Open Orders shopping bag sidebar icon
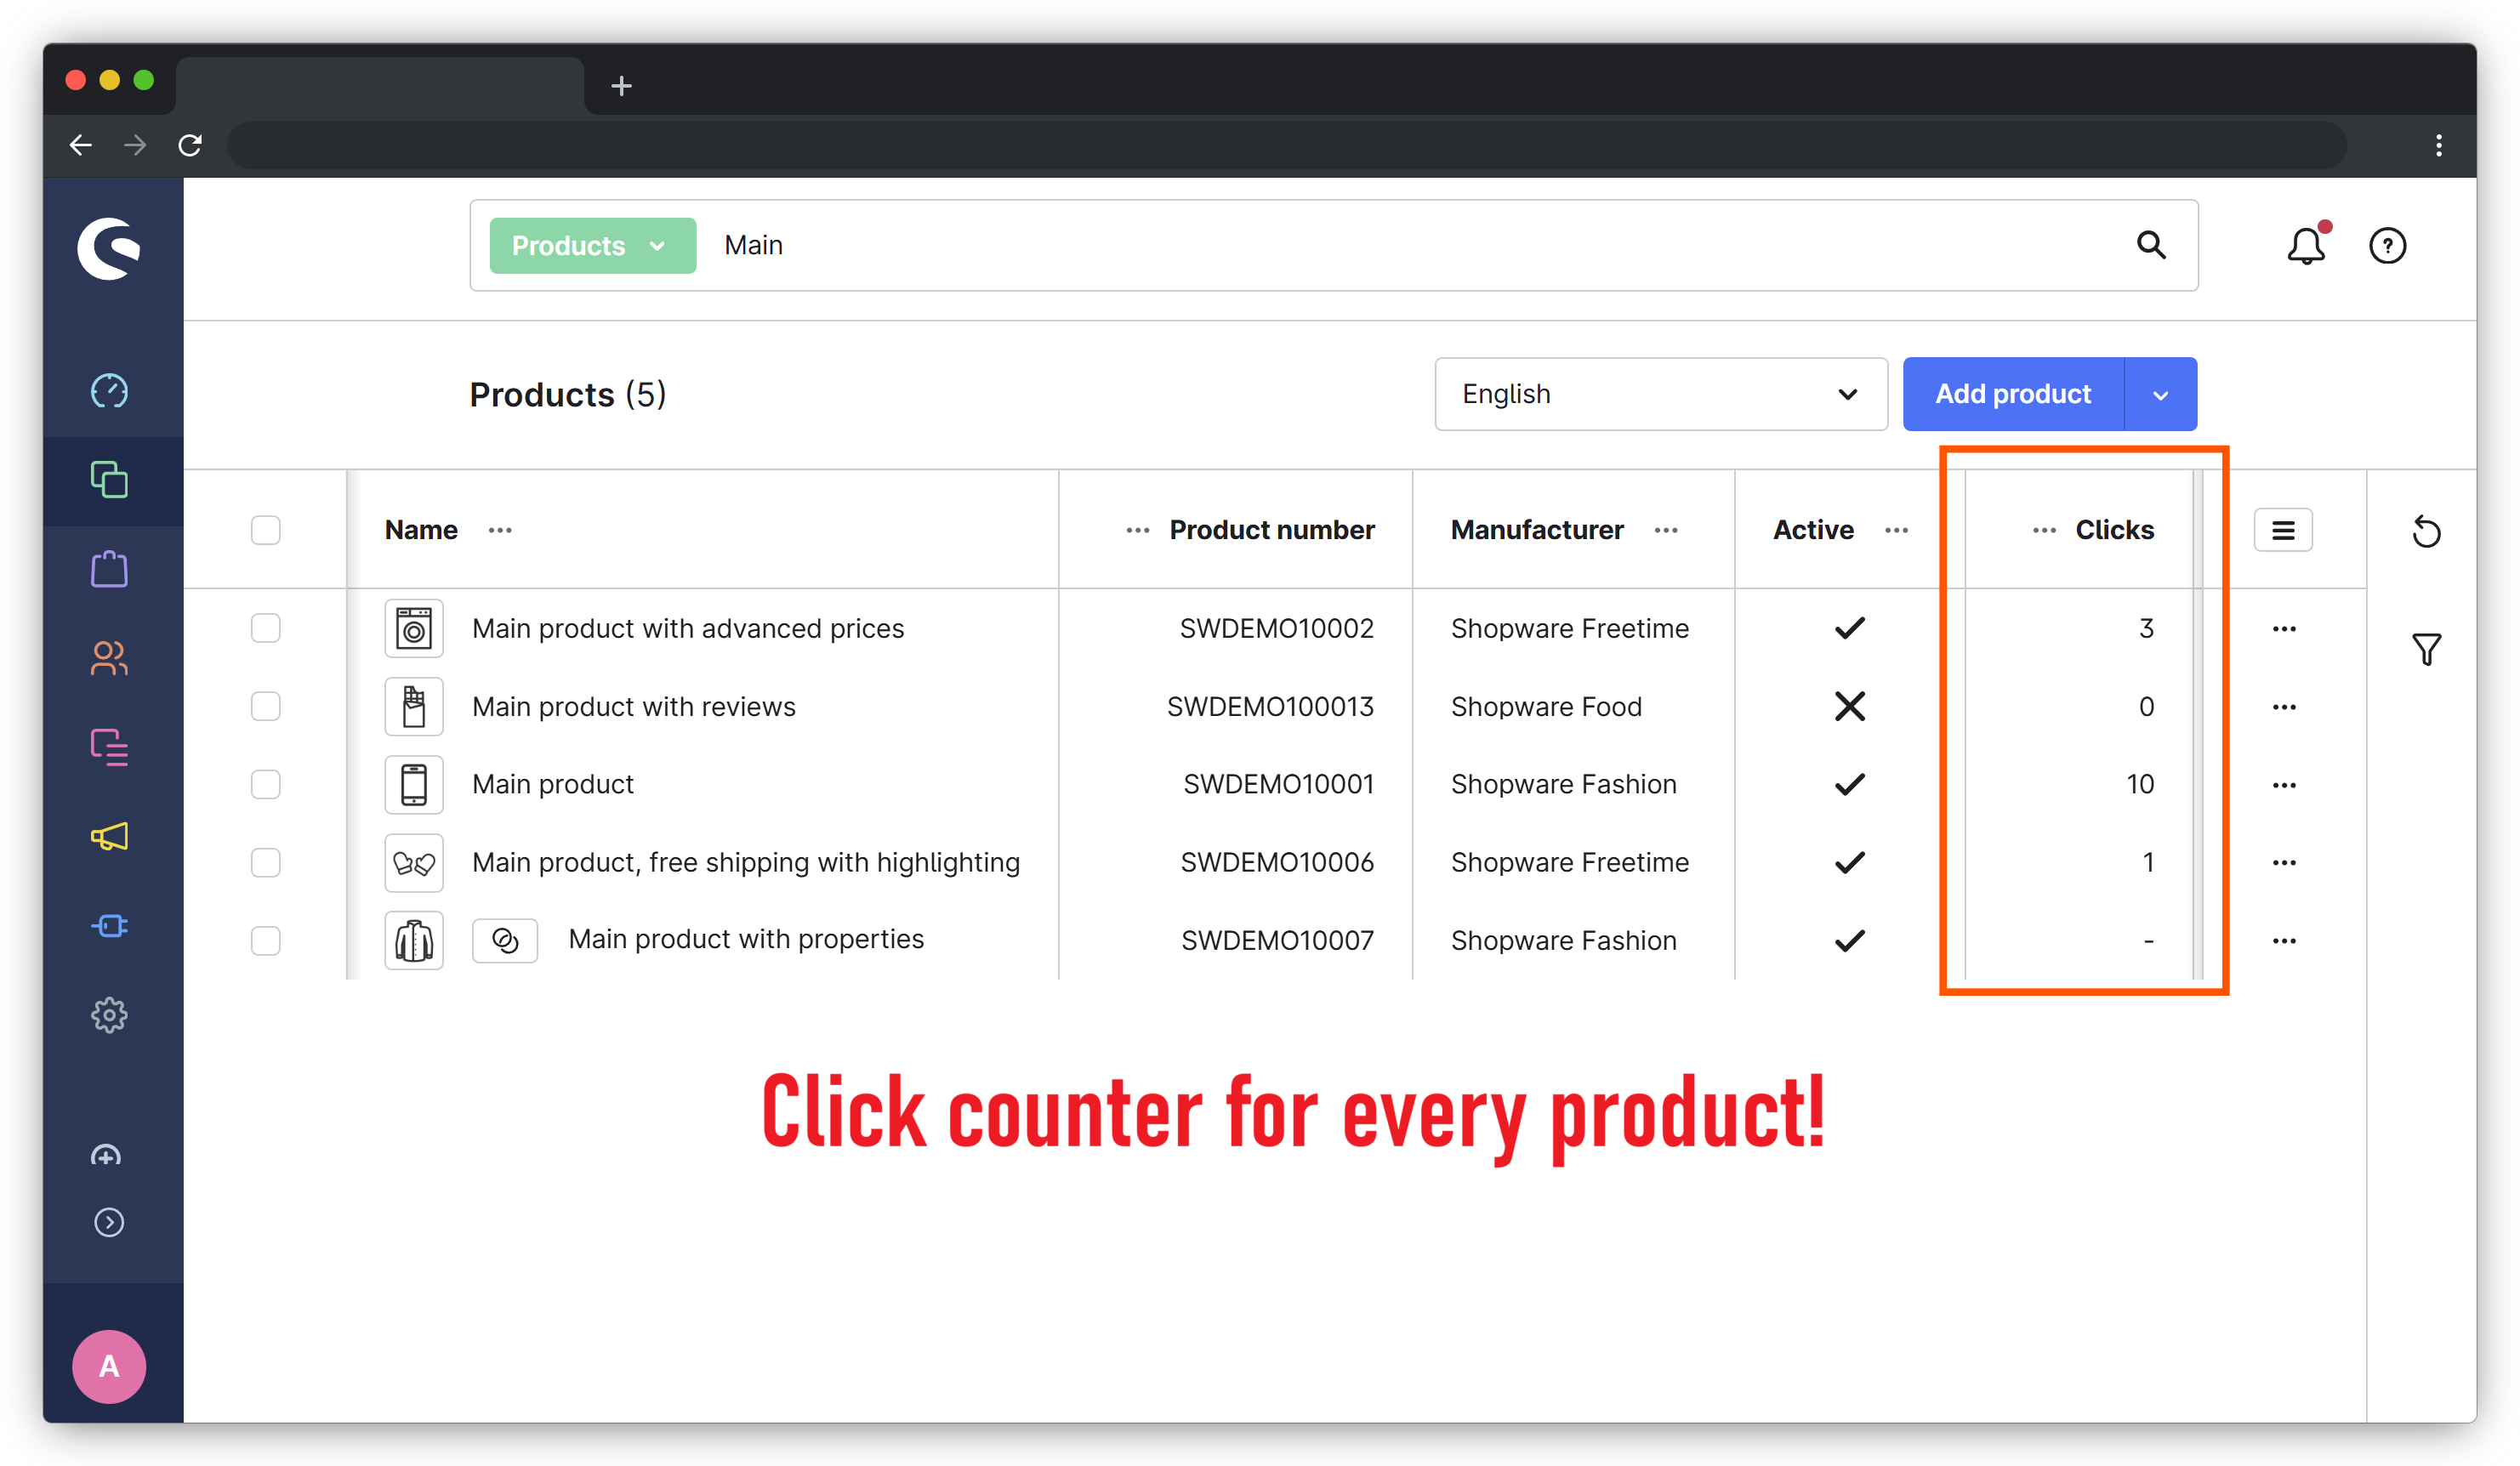This screenshot has width=2520, height=1466. (109, 569)
